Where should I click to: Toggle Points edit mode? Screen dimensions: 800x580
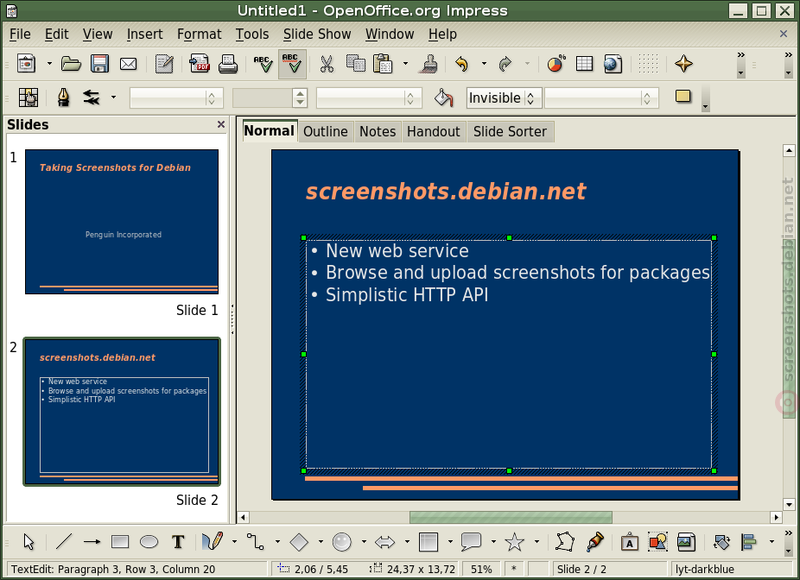pyautogui.click(x=565, y=541)
